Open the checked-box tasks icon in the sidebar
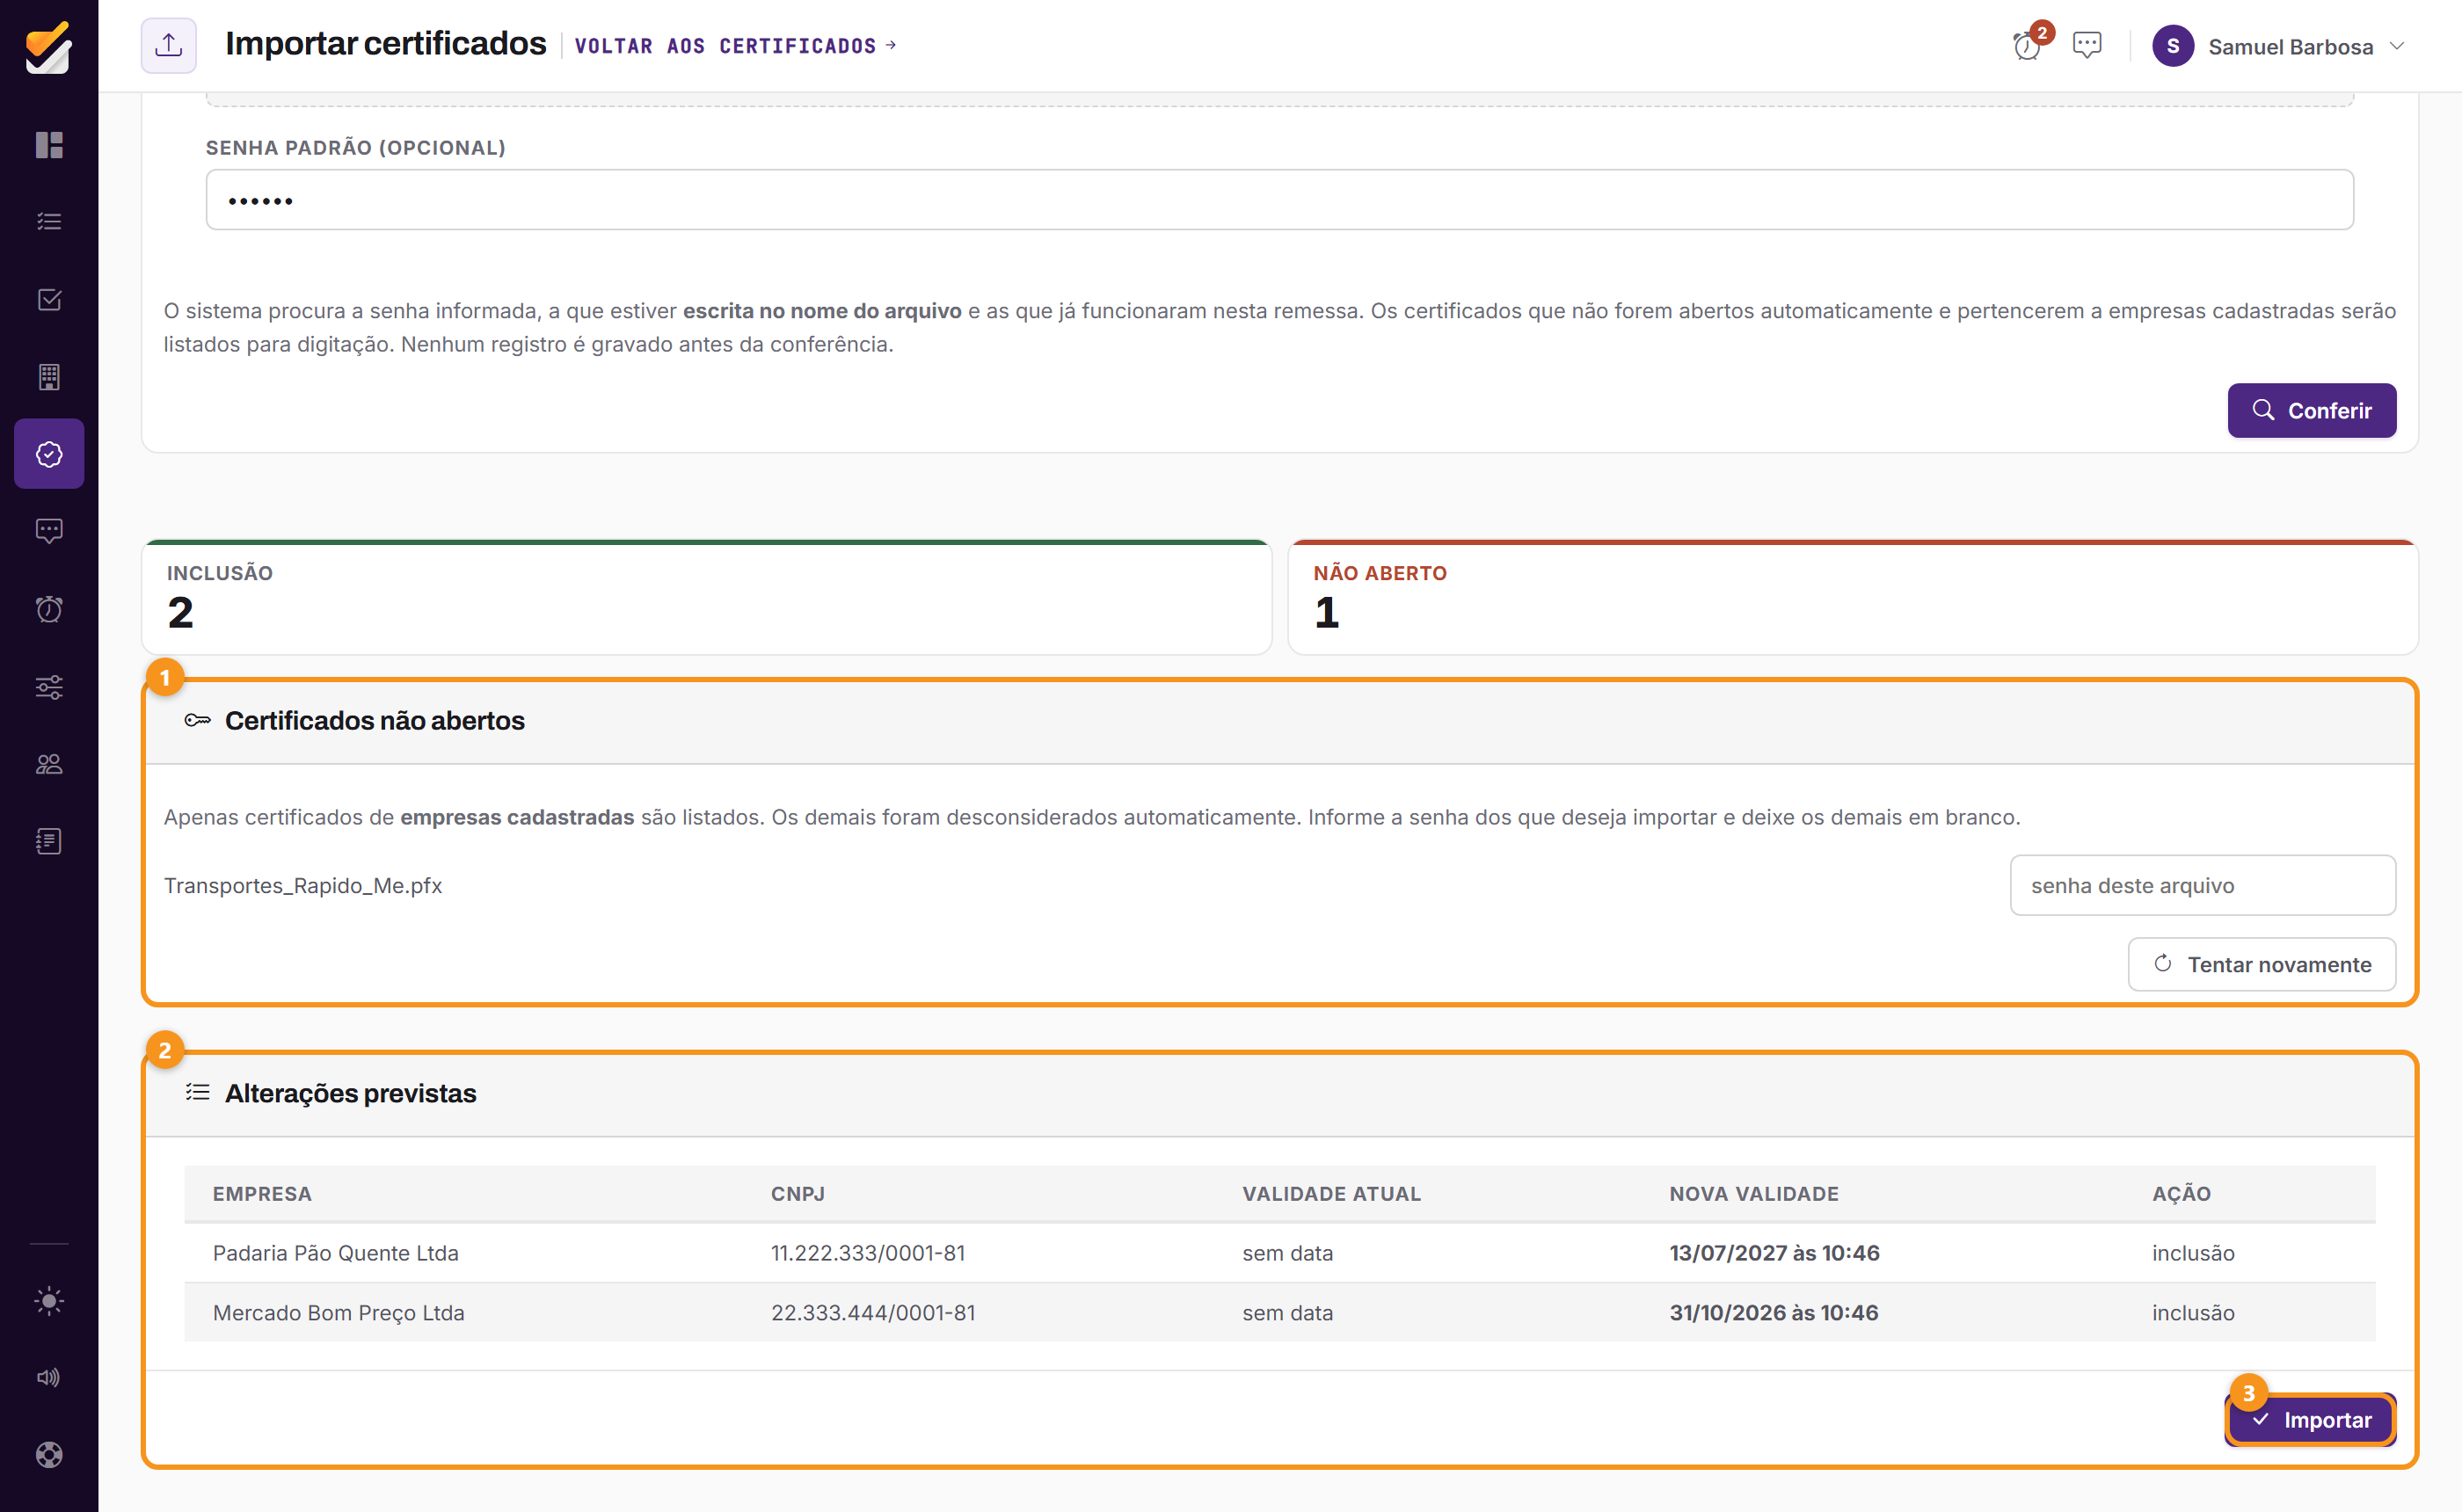This screenshot has height=1512, width=2462. coord(49,299)
